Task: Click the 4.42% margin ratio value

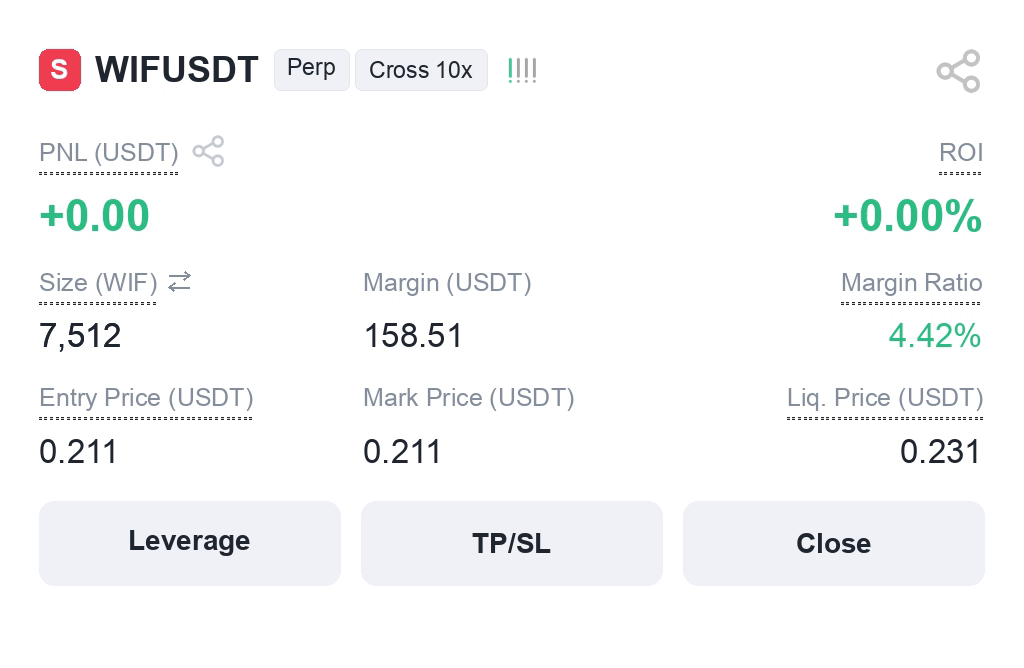Action: pyautogui.click(x=935, y=336)
